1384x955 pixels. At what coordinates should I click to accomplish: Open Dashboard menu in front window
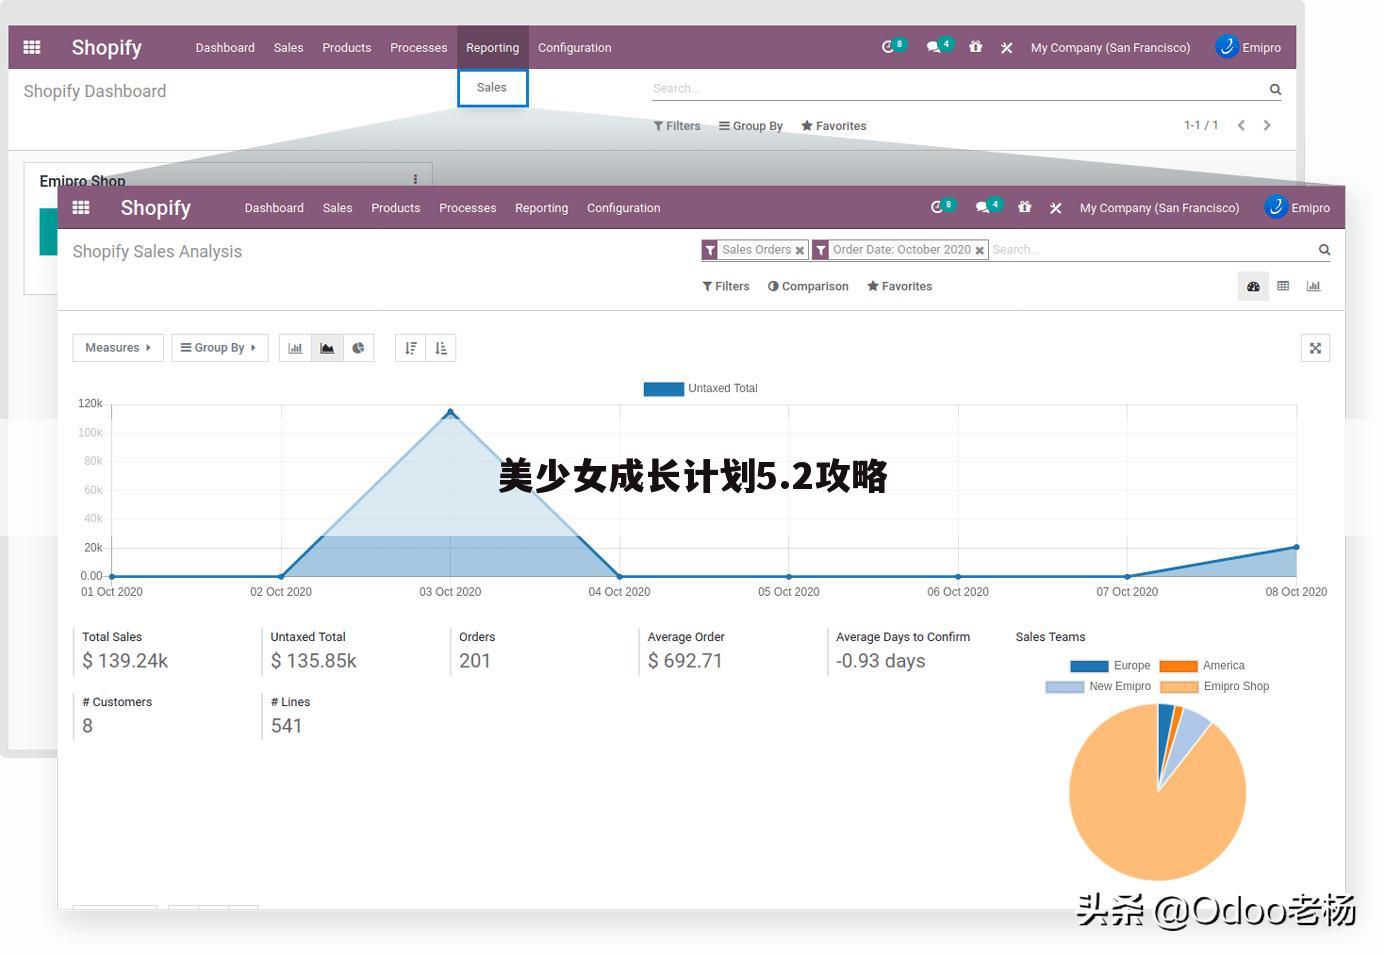[x=274, y=208]
